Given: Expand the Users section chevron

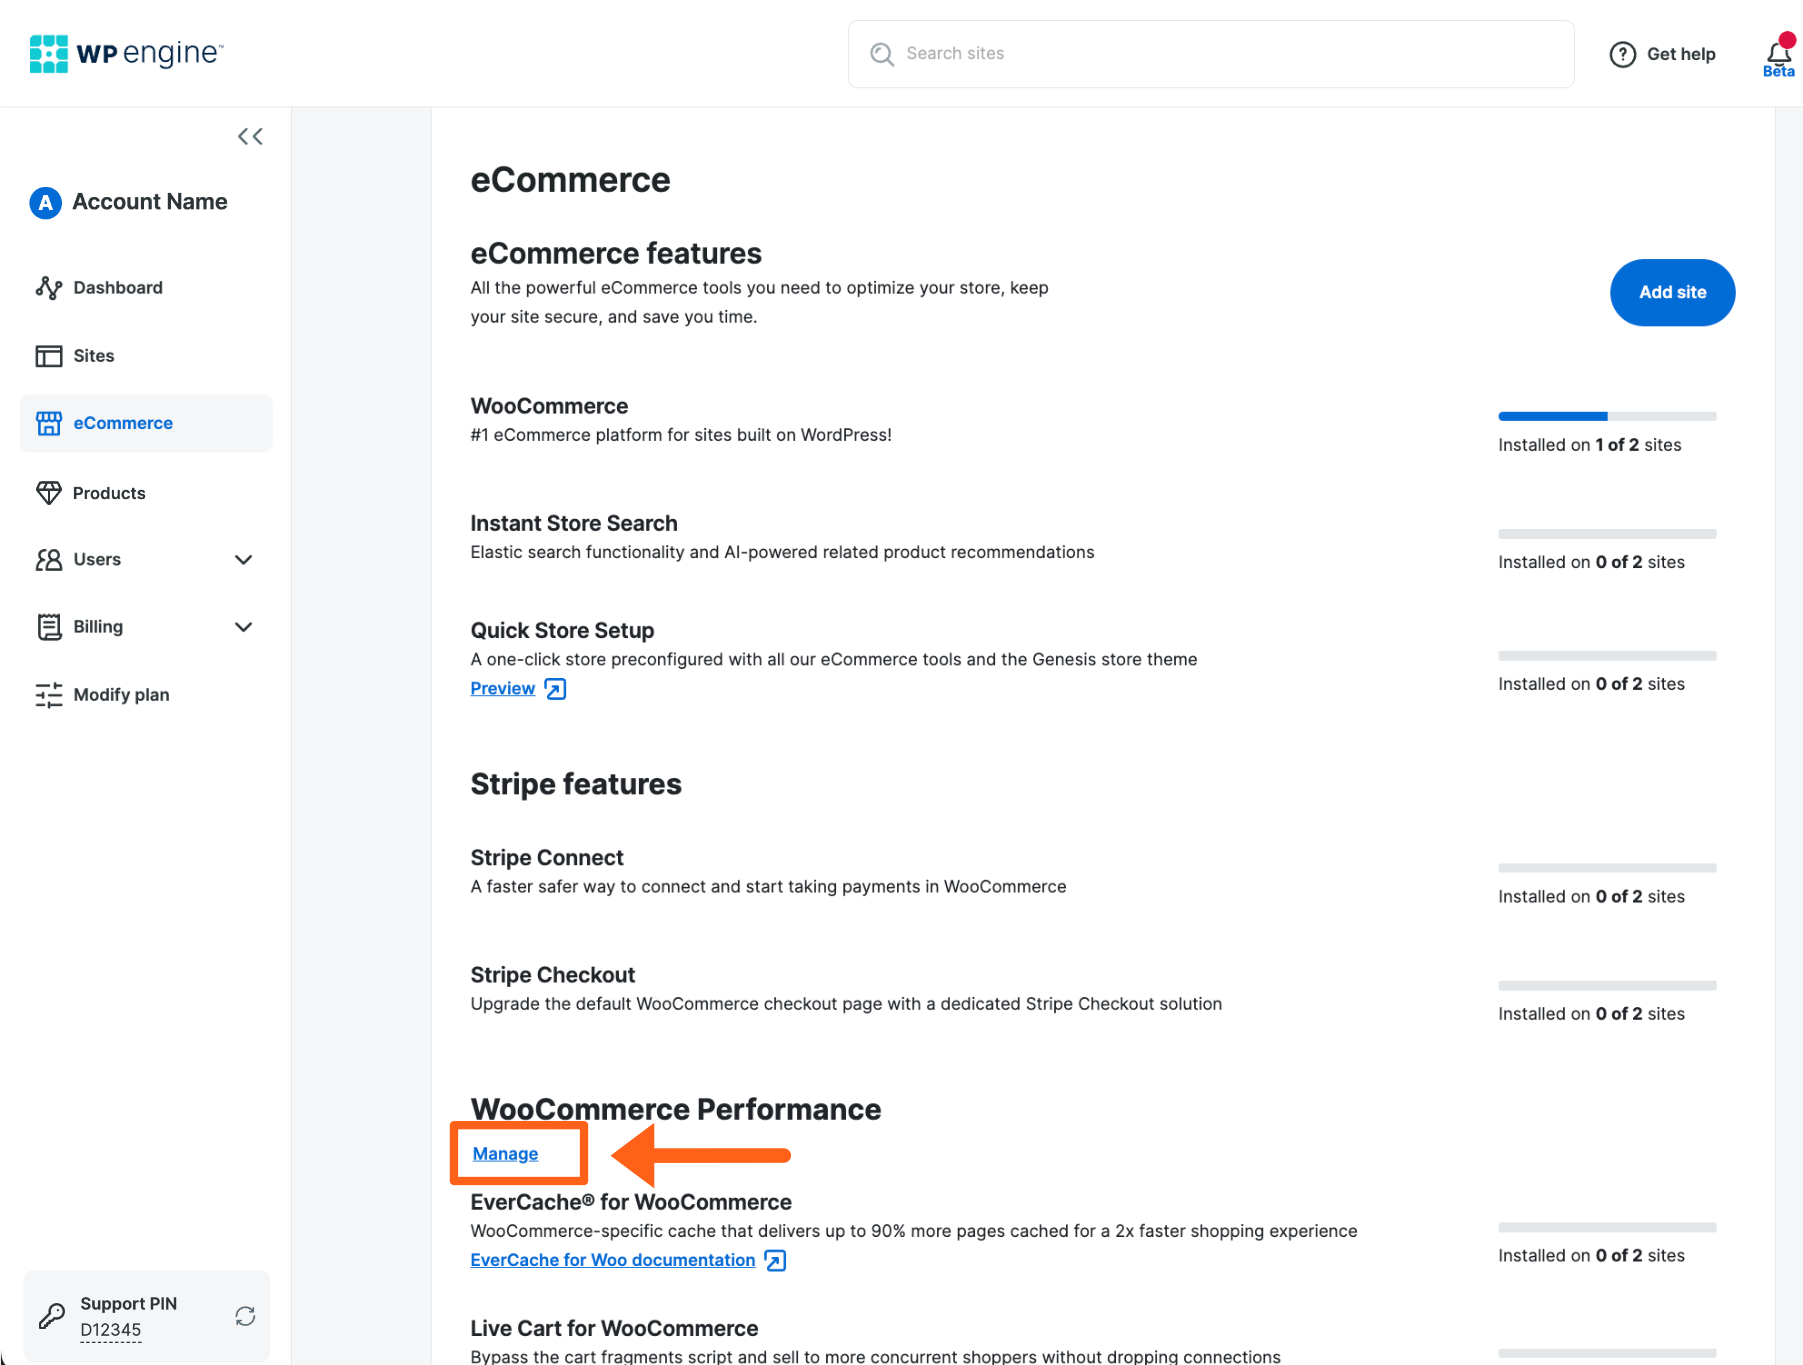Looking at the screenshot, I should pos(244,560).
